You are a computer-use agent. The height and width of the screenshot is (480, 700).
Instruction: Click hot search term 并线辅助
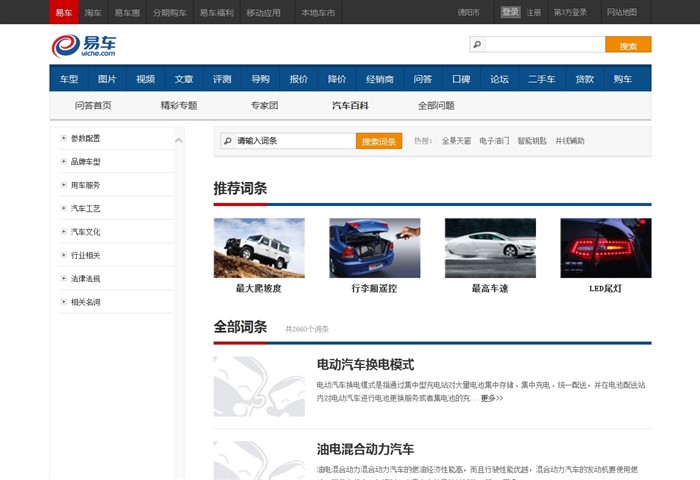pyautogui.click(x=570, y=141)
